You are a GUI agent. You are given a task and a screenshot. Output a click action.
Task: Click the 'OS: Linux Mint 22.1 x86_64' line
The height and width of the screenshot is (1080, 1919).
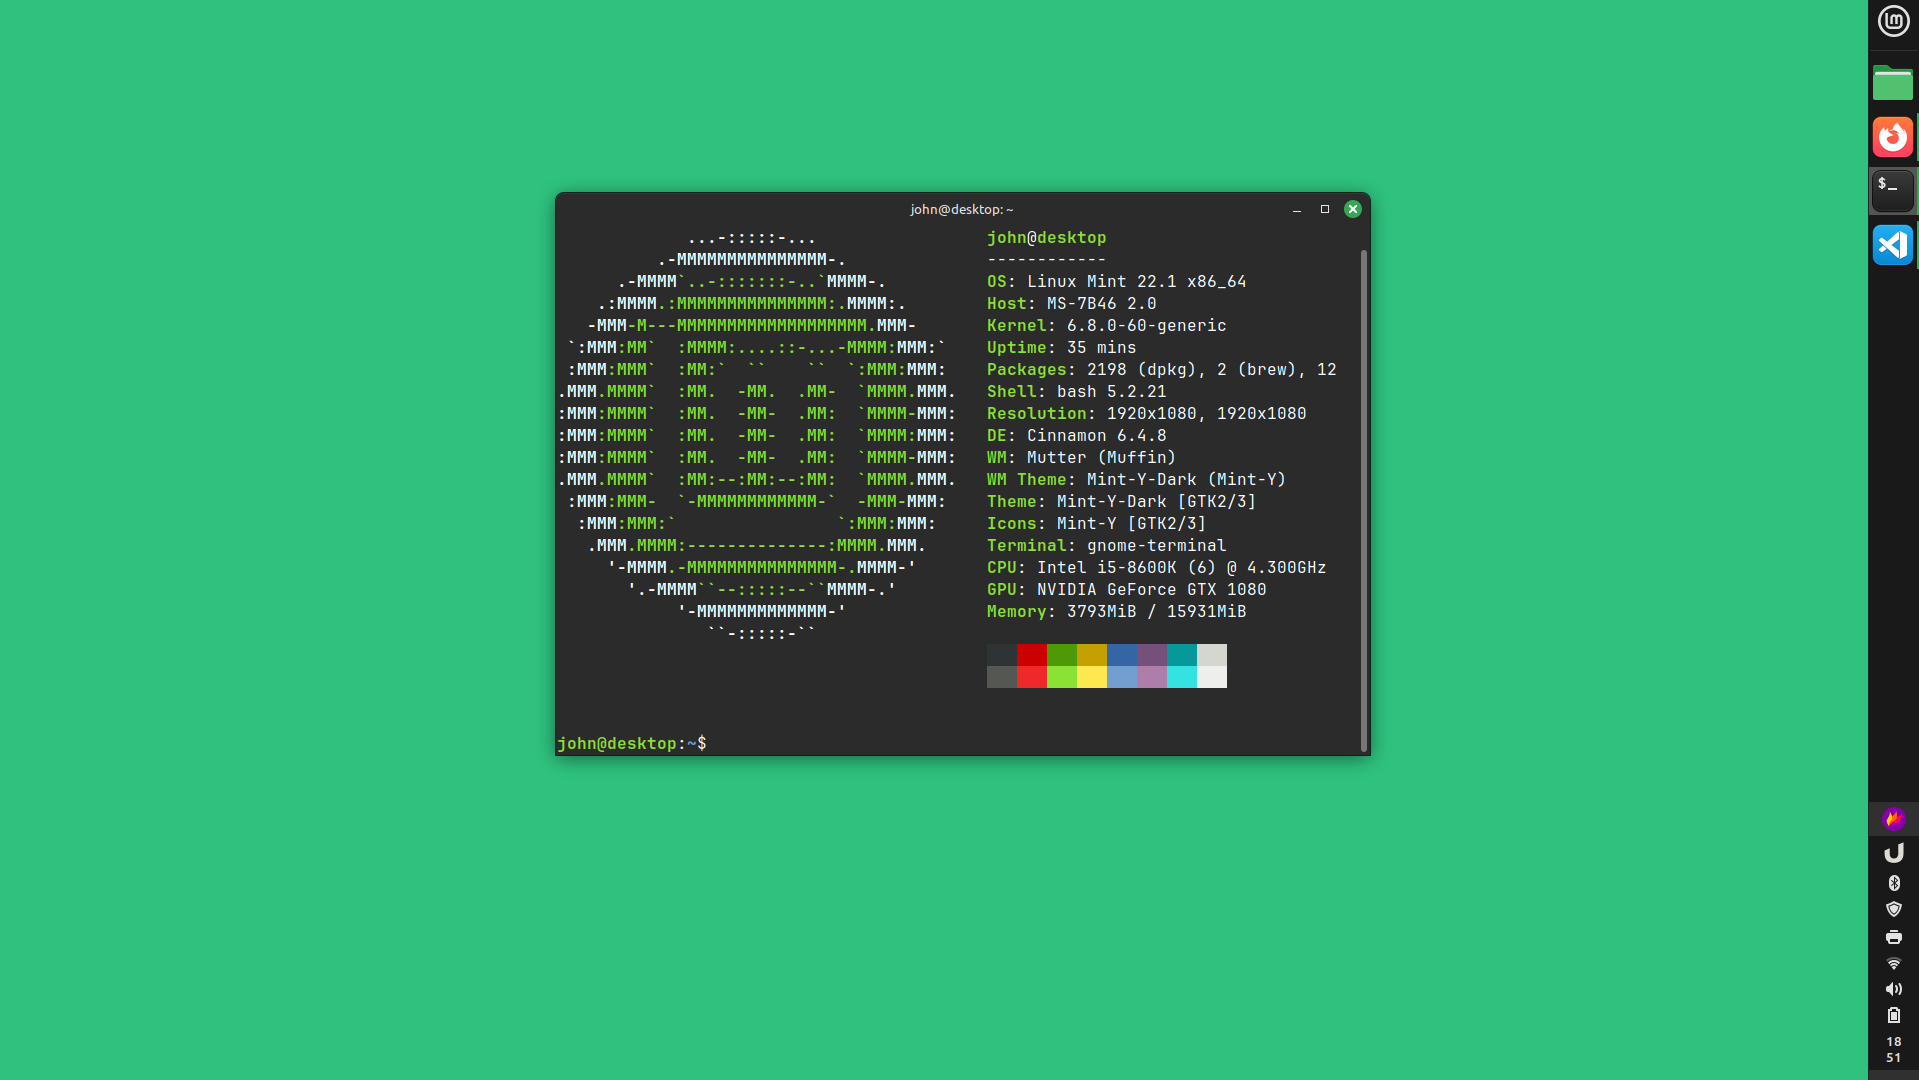pos(1117,281)
